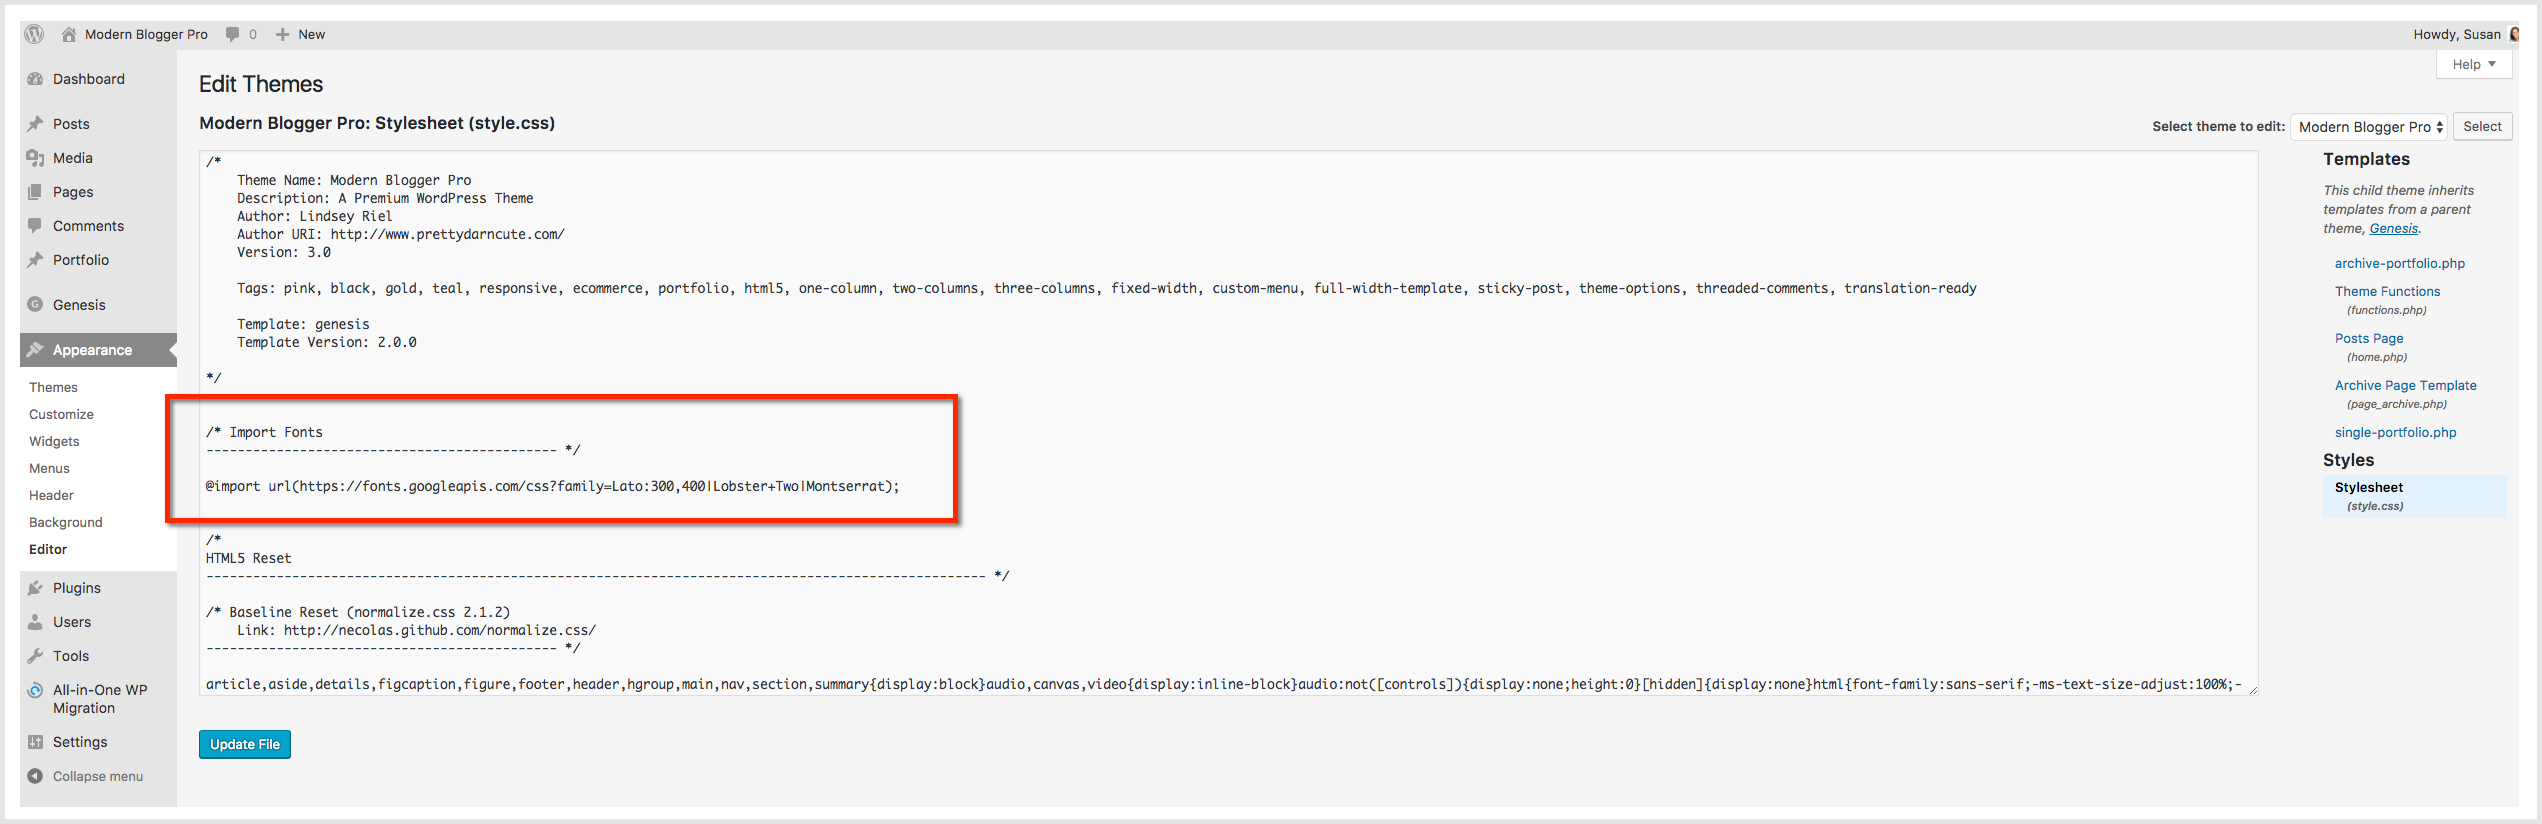
Task: Click the Update File button
Action: (x=245, y=744)
